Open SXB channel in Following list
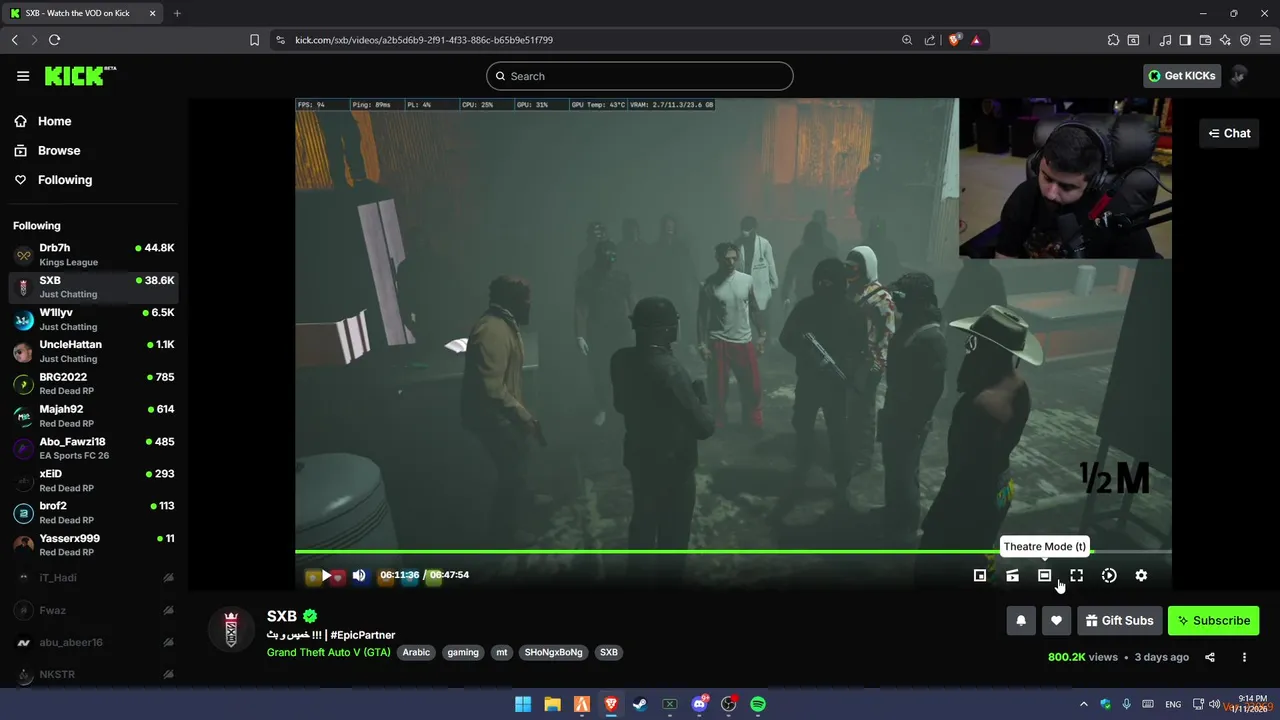The height and width of the screenshot is (720, 1280). click(94, 287)
